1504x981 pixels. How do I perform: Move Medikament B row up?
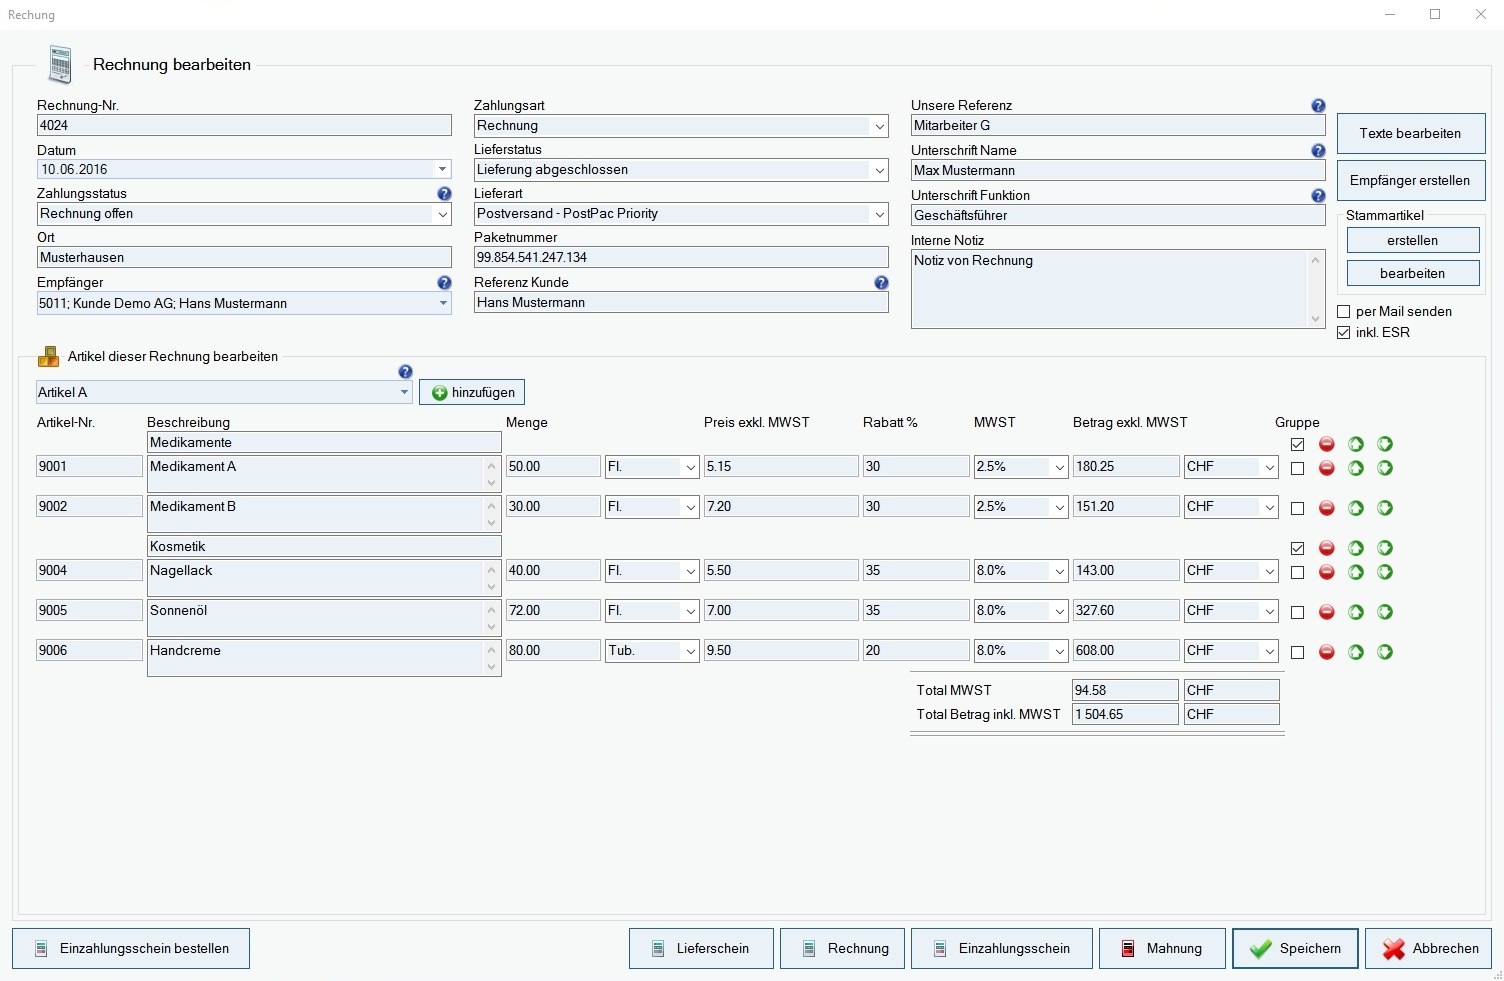1356,508
